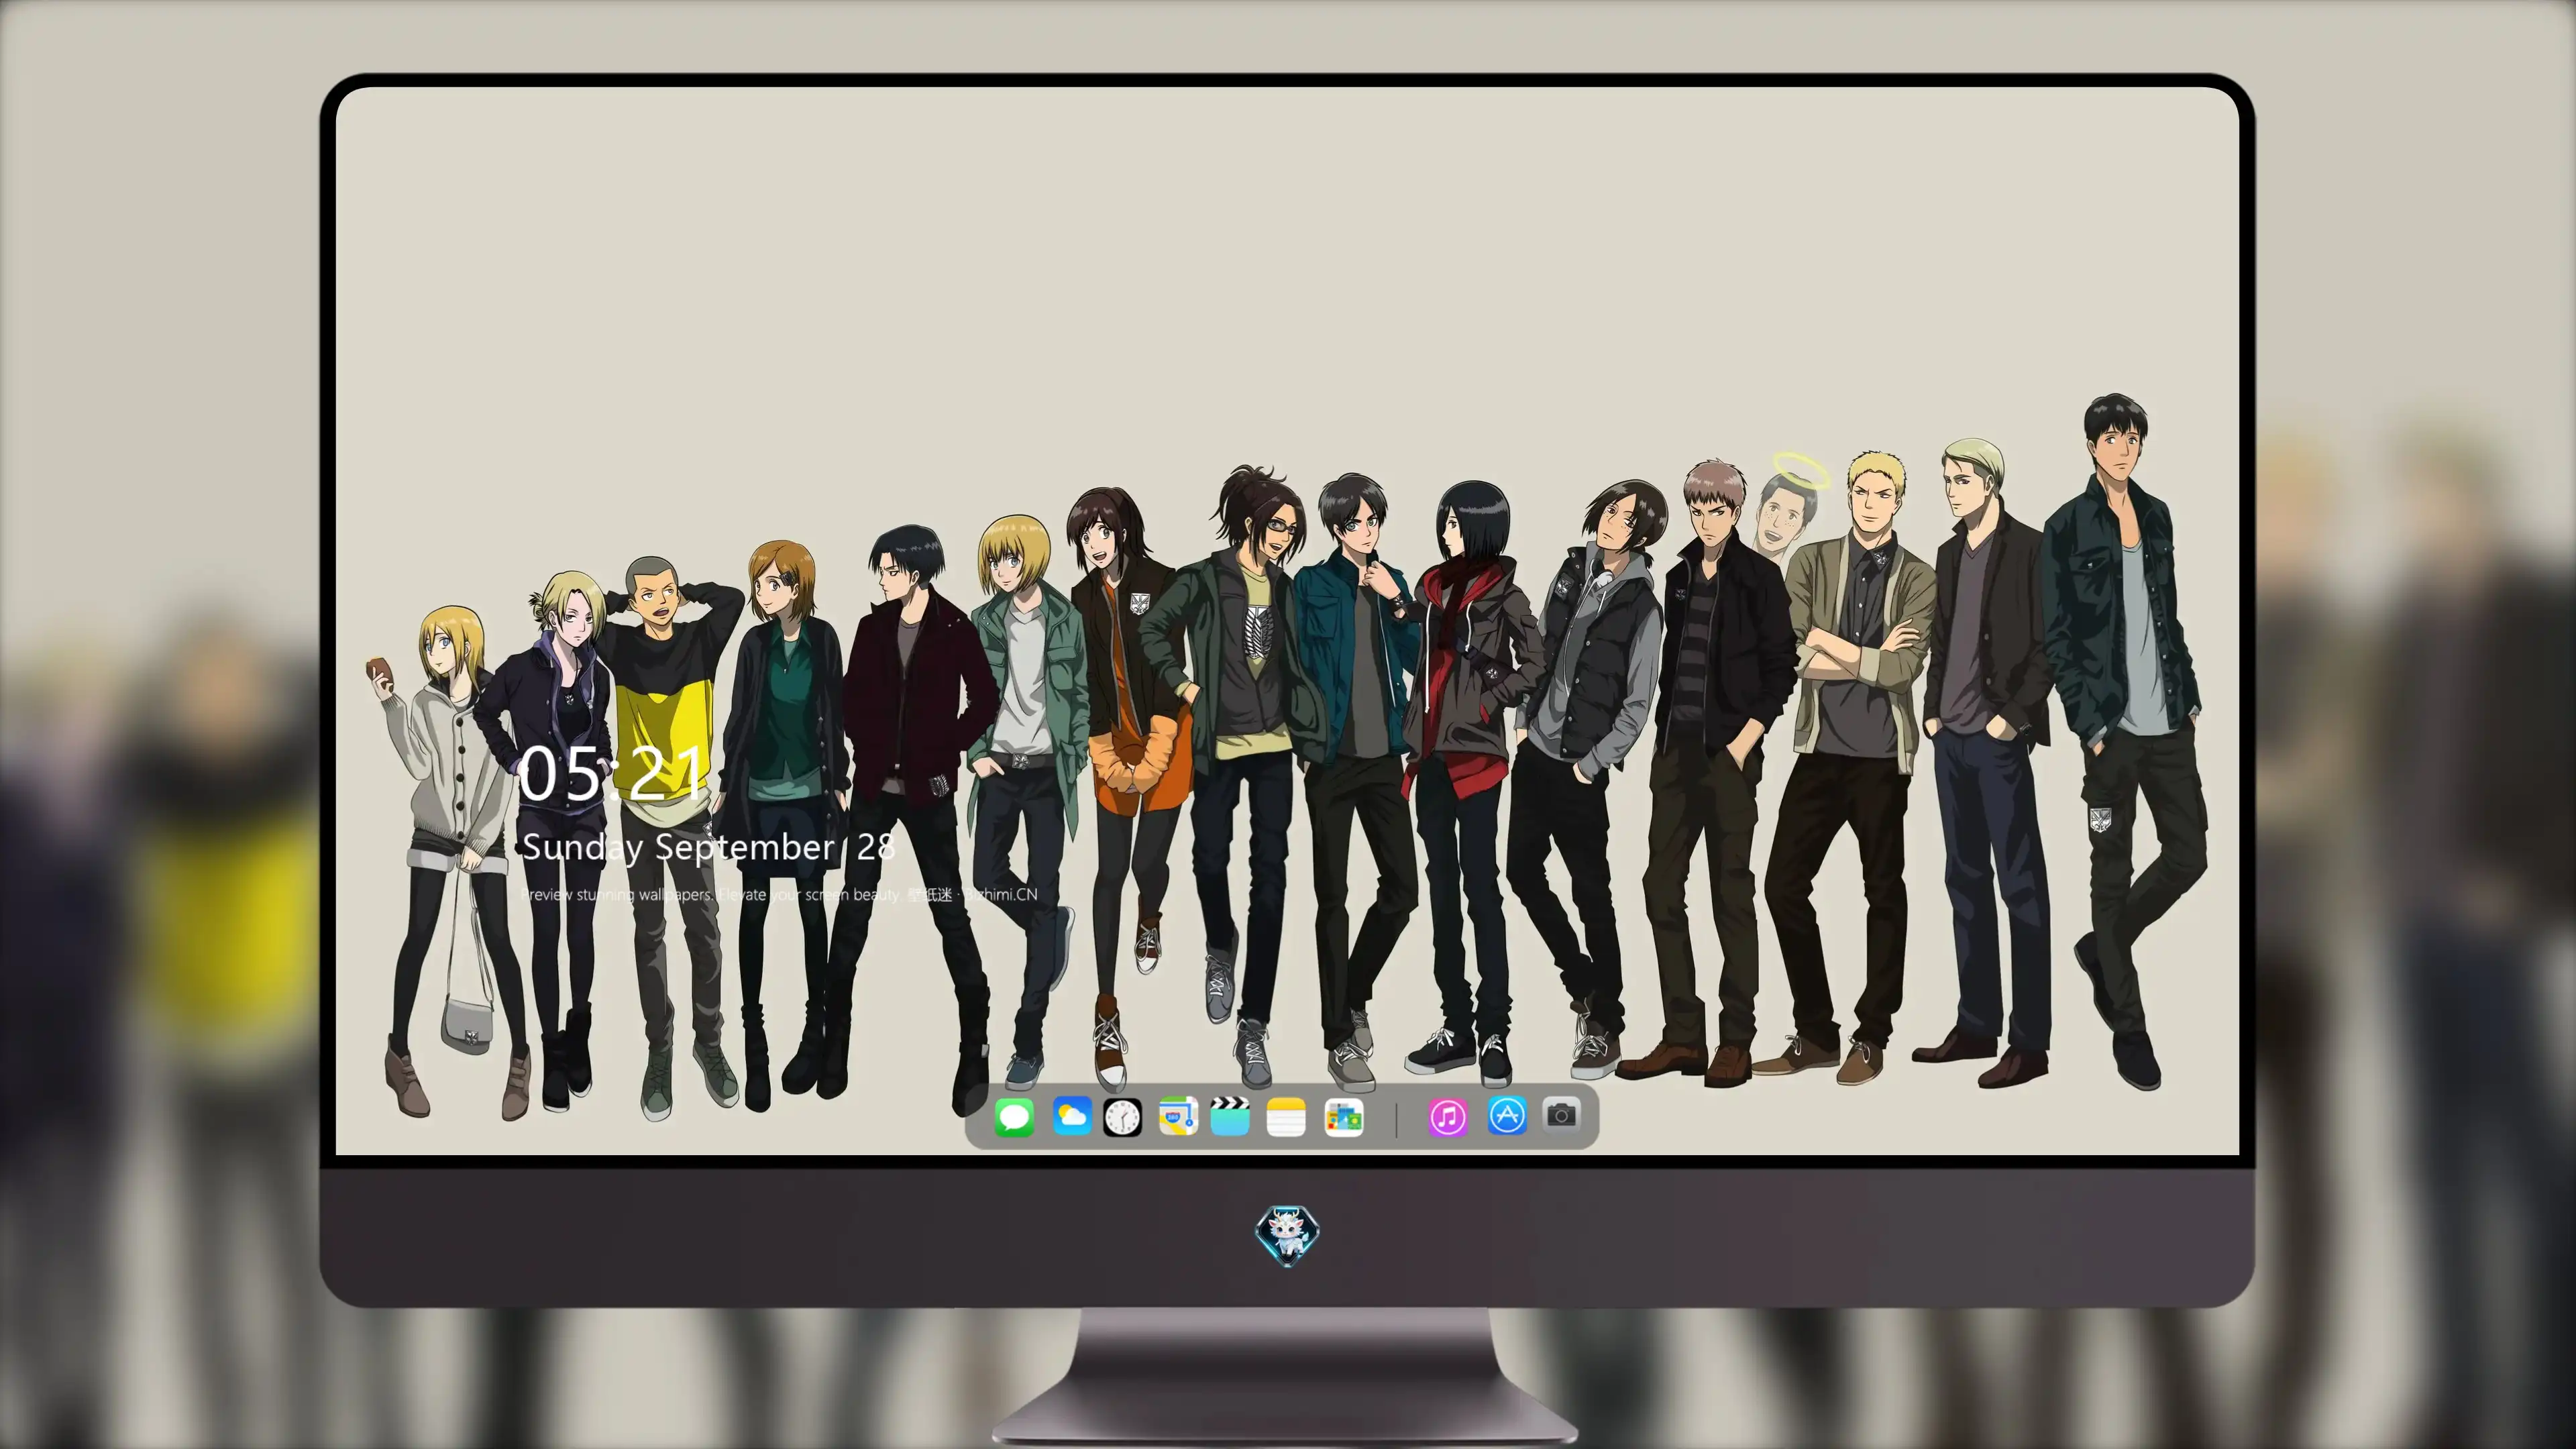
Task: Launch the Maps app from the dock
Action: 1178,1116
